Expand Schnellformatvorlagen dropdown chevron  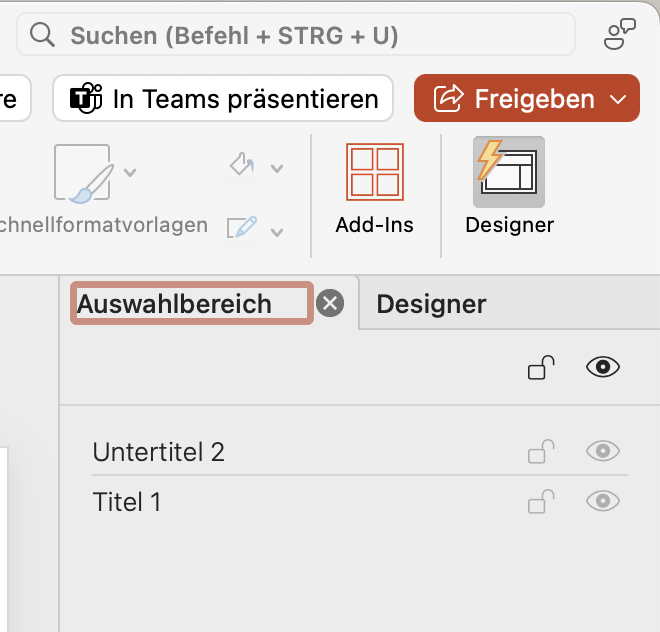click(x=130, y=172)
